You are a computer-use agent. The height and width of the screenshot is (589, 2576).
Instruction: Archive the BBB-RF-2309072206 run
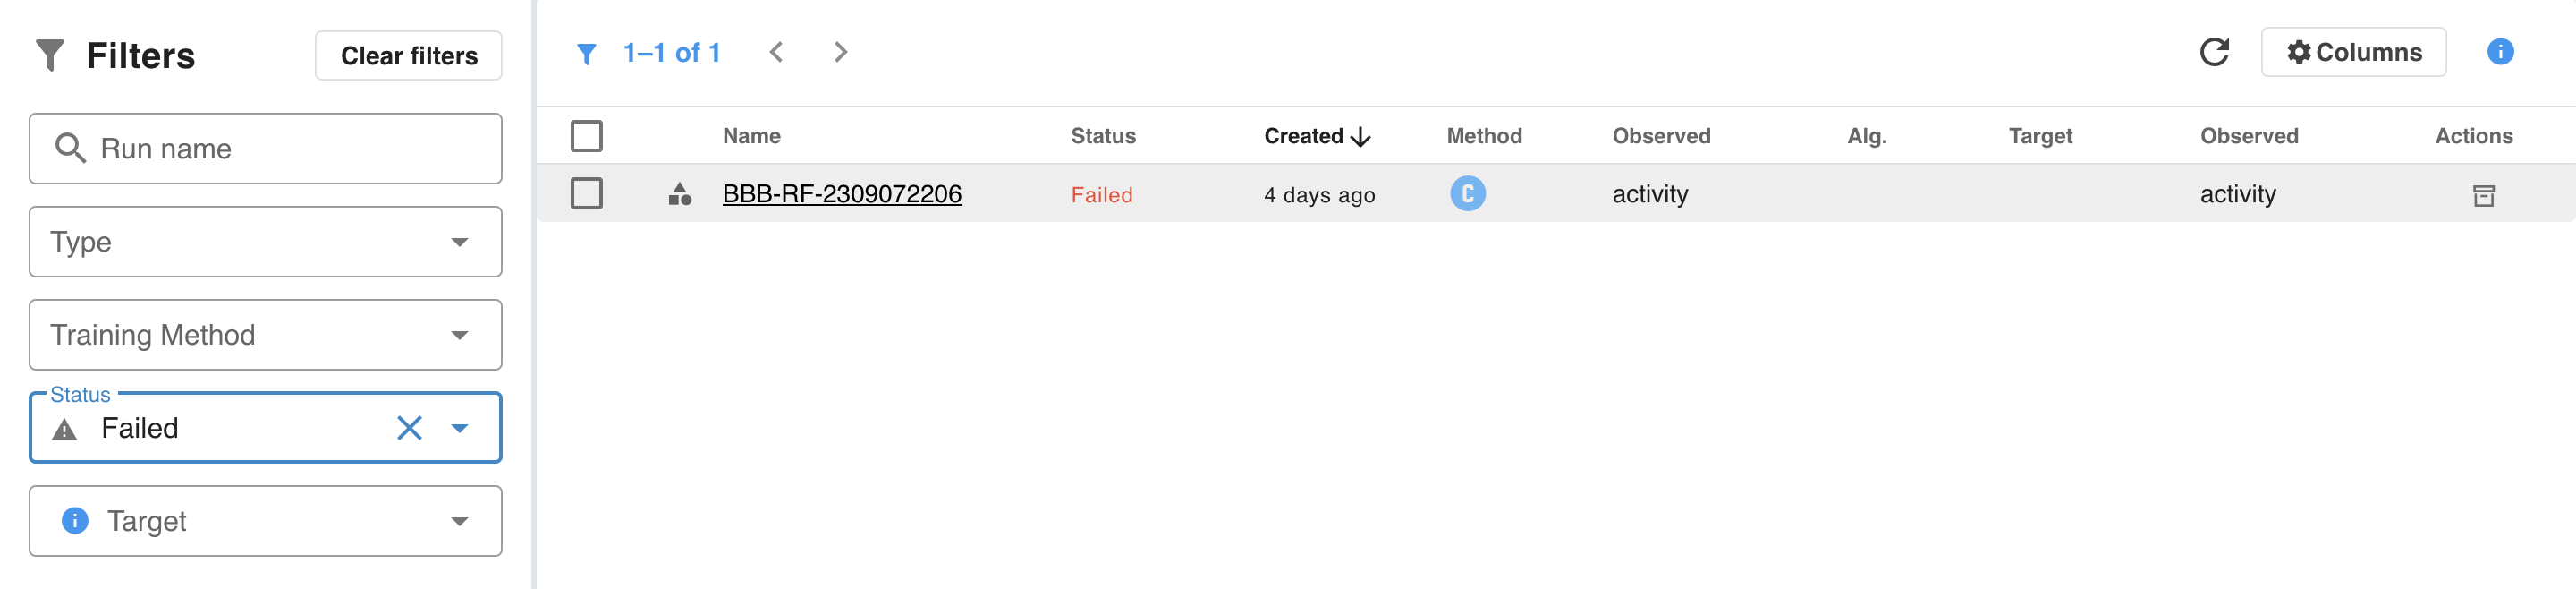2483,195
